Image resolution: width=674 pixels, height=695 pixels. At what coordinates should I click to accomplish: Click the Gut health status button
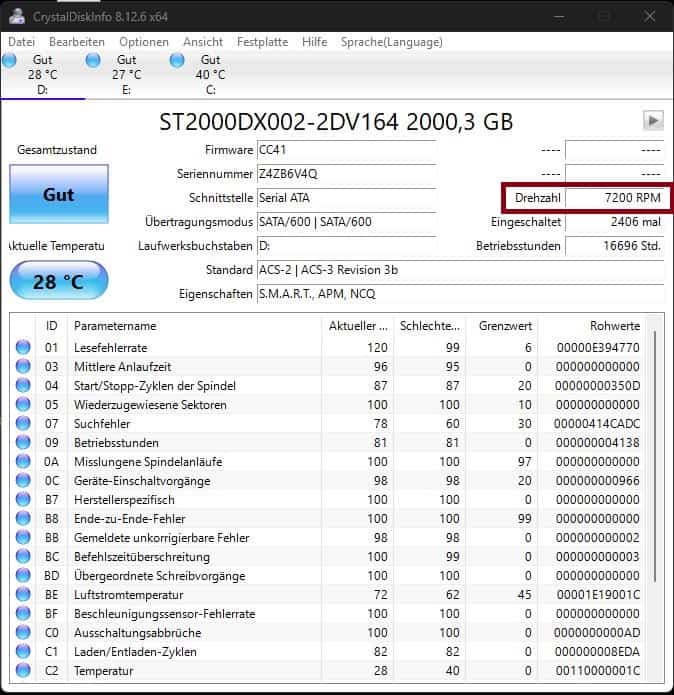59,194
